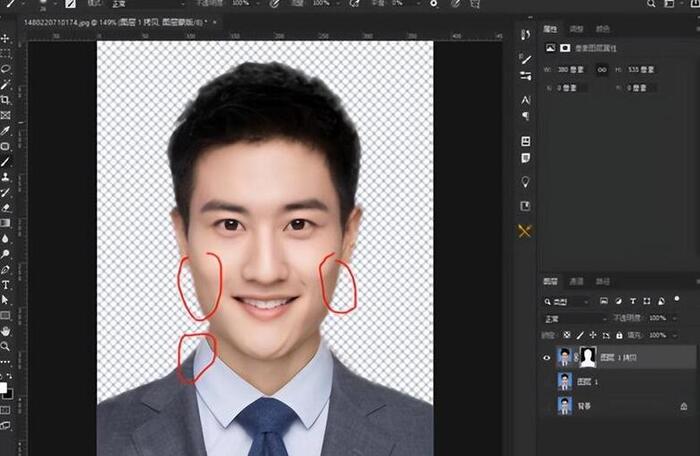Select the vector mask icon in Properties

[x=565, y=48]
